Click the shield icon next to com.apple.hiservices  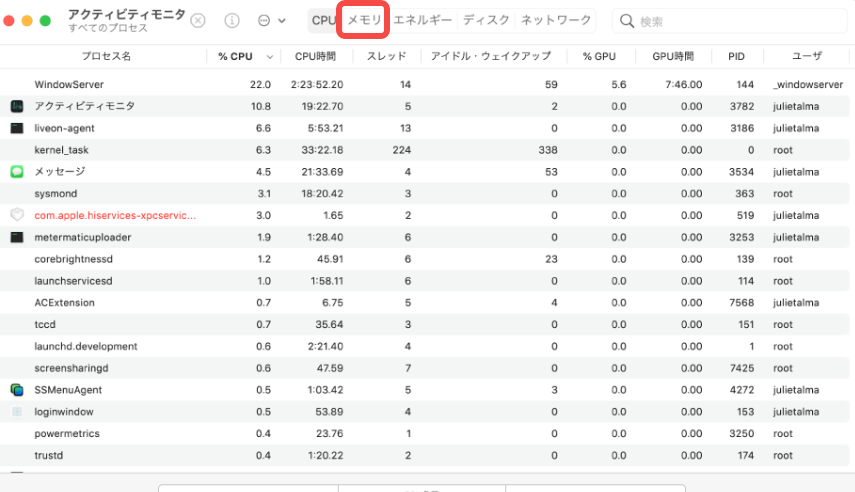point(17,215)
